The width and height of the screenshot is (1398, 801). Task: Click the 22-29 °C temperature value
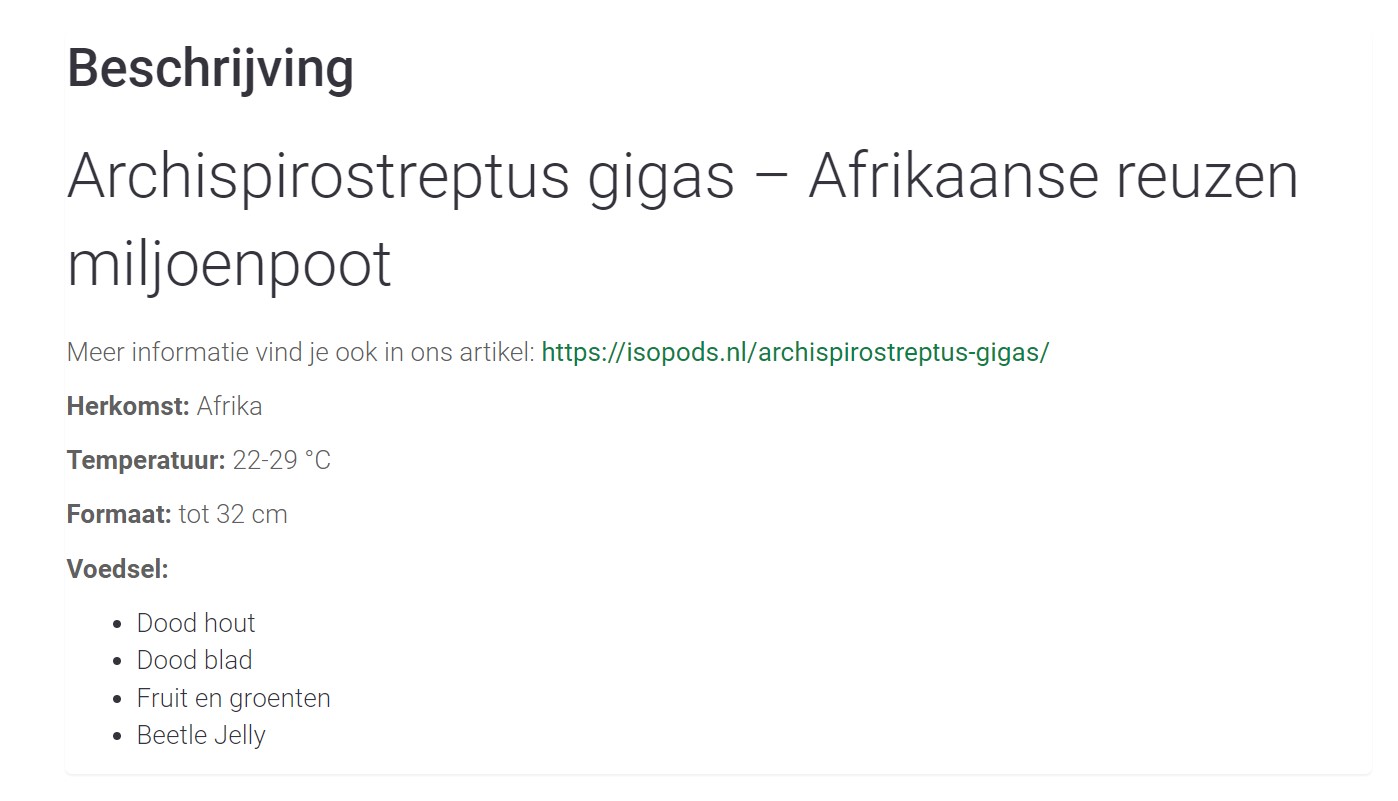[281, 460]
